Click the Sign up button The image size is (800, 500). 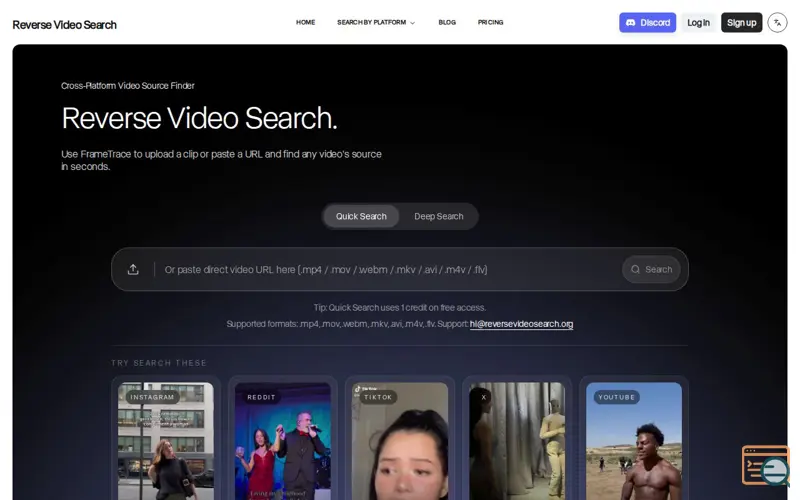point(741,22)
